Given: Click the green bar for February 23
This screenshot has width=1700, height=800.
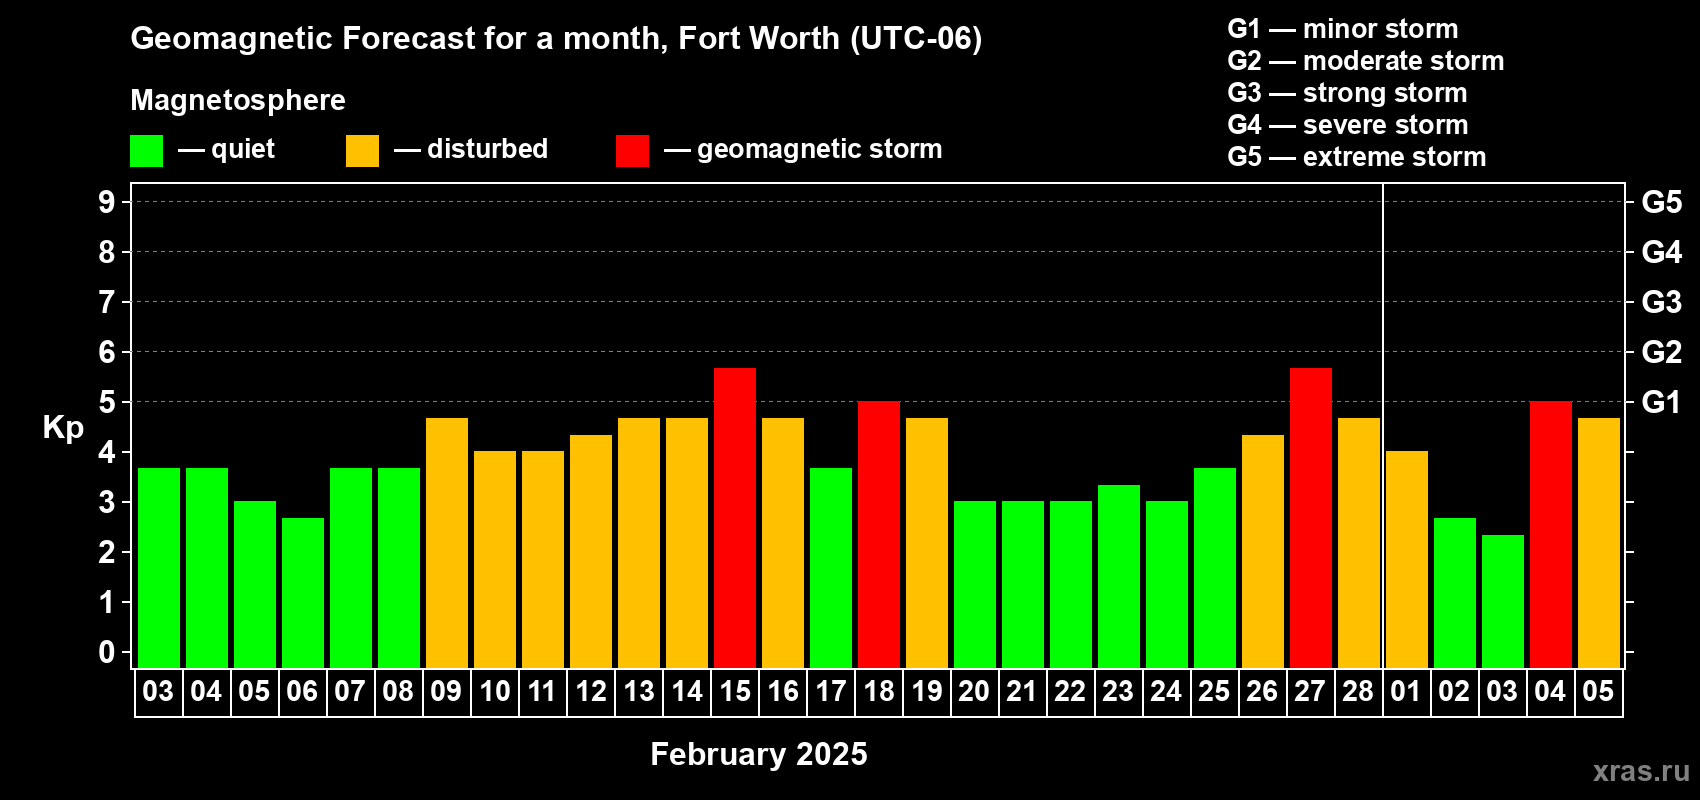Looking at the screenshot, I should coord(1119,576).
